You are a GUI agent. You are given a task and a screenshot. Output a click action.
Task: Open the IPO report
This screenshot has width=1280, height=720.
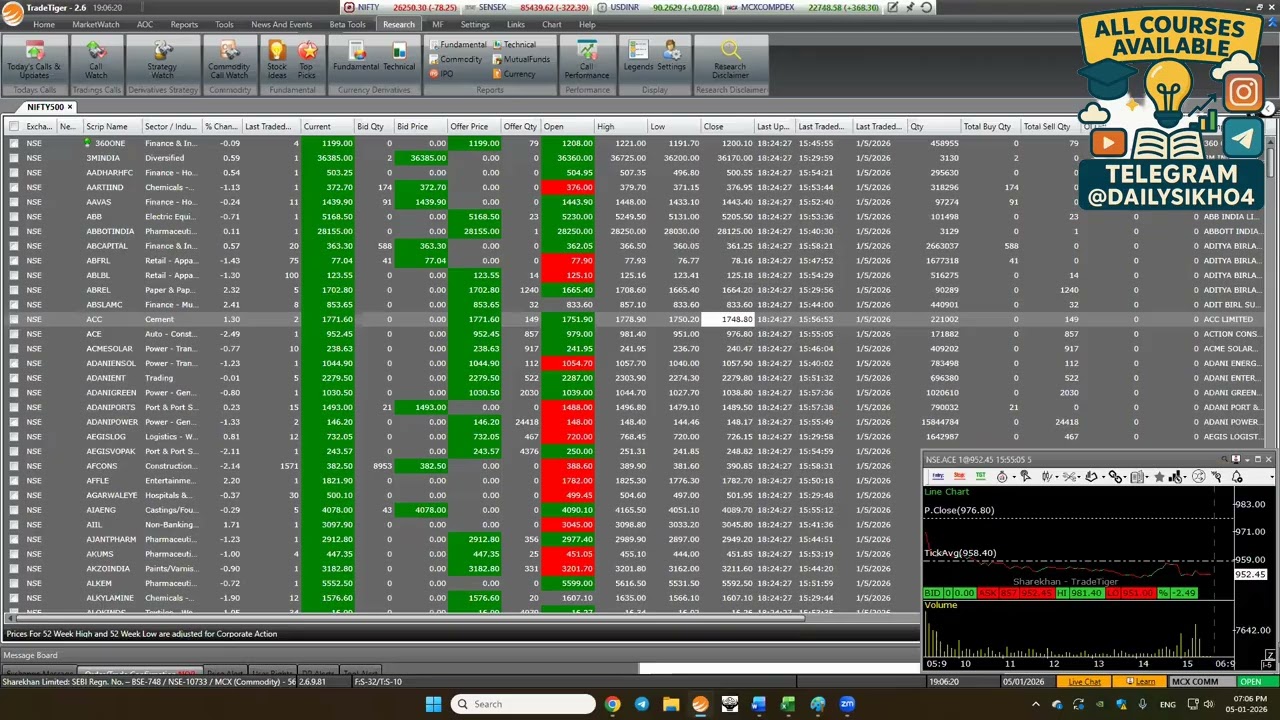[441, 74]
